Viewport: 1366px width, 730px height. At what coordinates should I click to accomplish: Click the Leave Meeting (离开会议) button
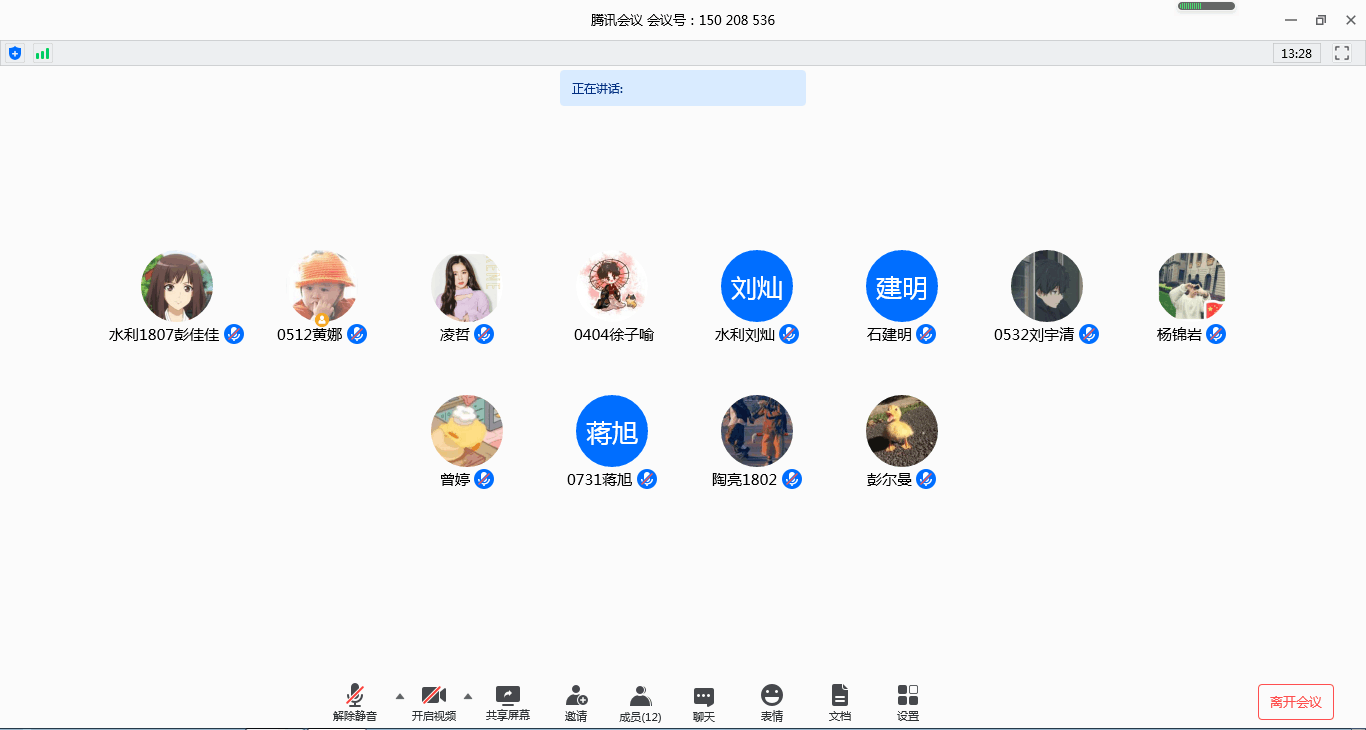(x=1296, y=702)
